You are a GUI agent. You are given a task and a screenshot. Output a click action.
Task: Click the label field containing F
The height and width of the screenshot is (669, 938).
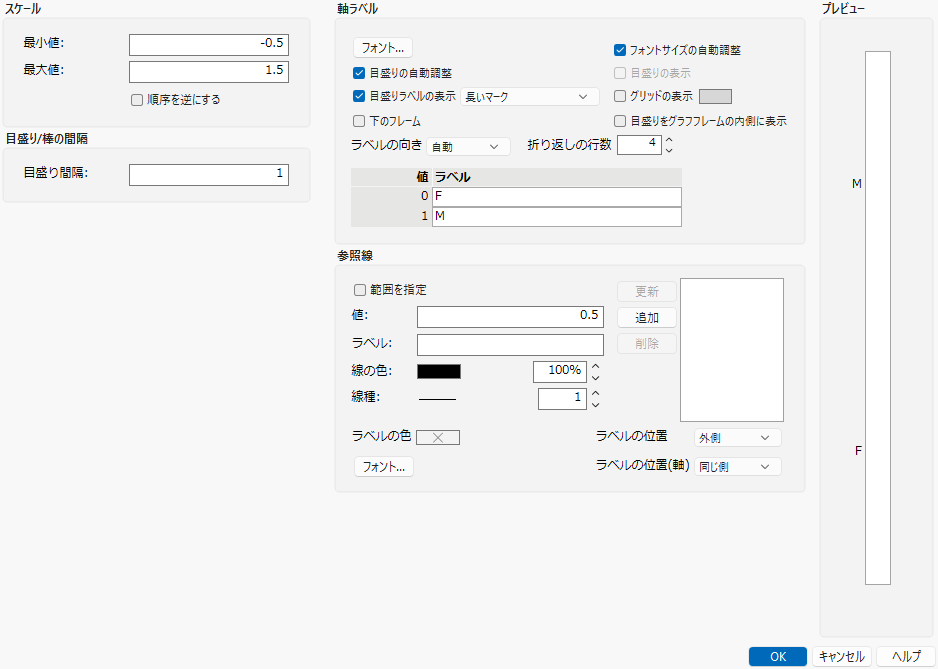pyautogui.click(x=556, y=196)
